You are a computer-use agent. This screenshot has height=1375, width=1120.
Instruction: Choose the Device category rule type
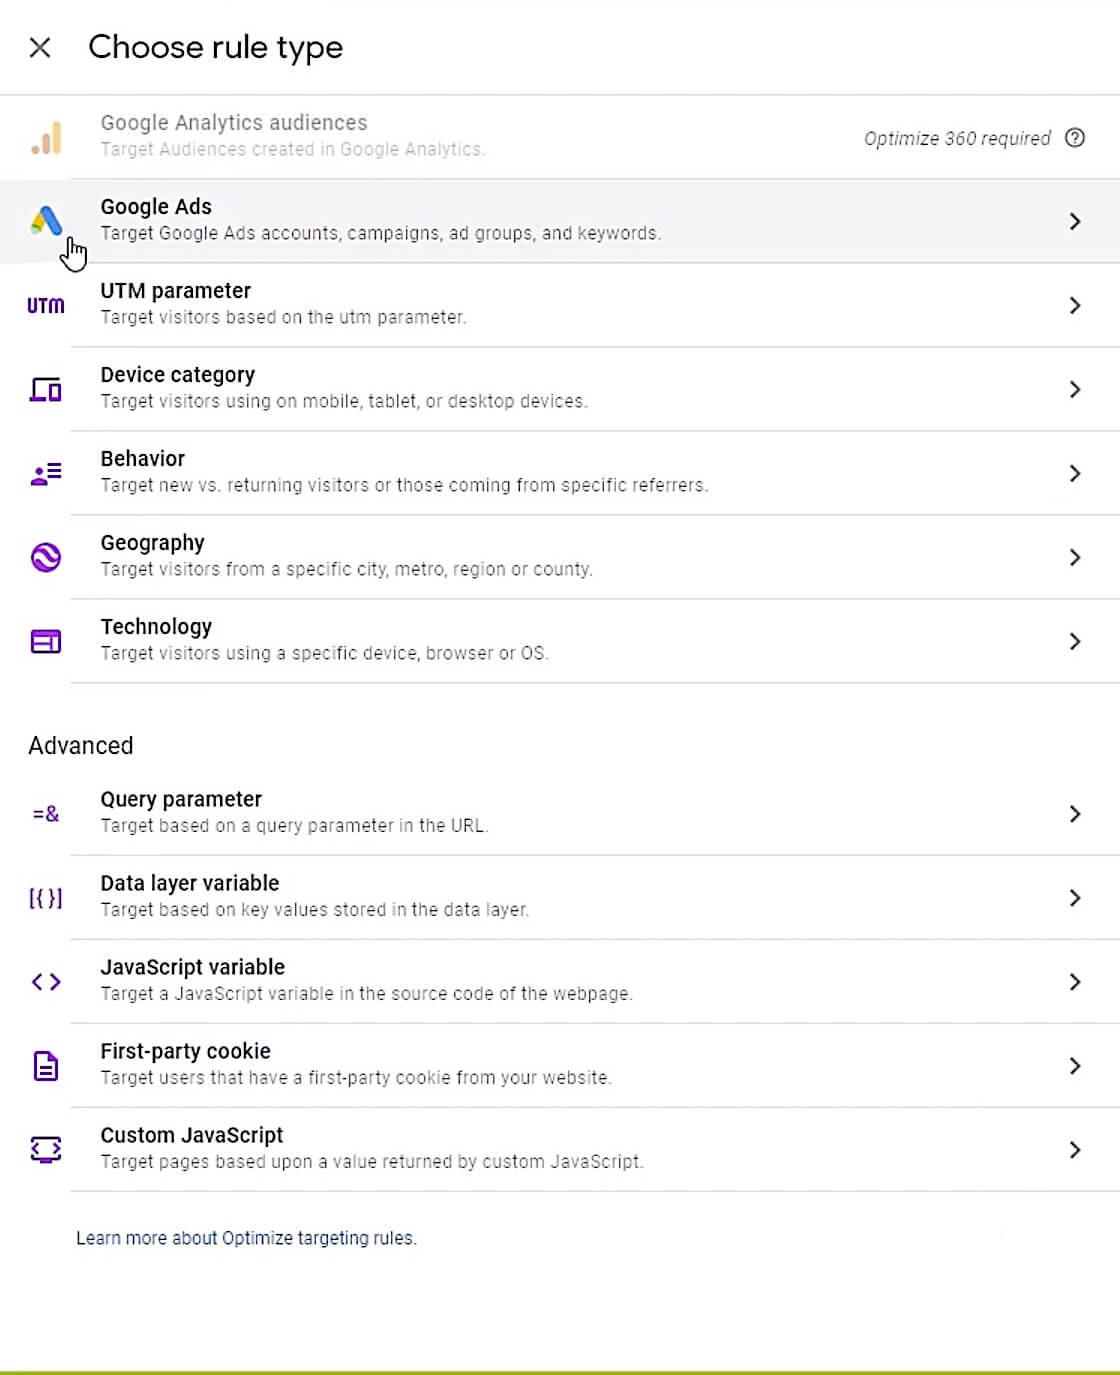click(x=560, y=389)
